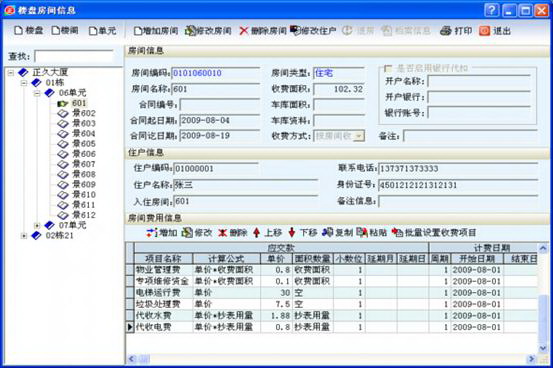Click the 房间编码 field
Image resolution: width=553 pixels, height=368 pixels.
point(215,73)
